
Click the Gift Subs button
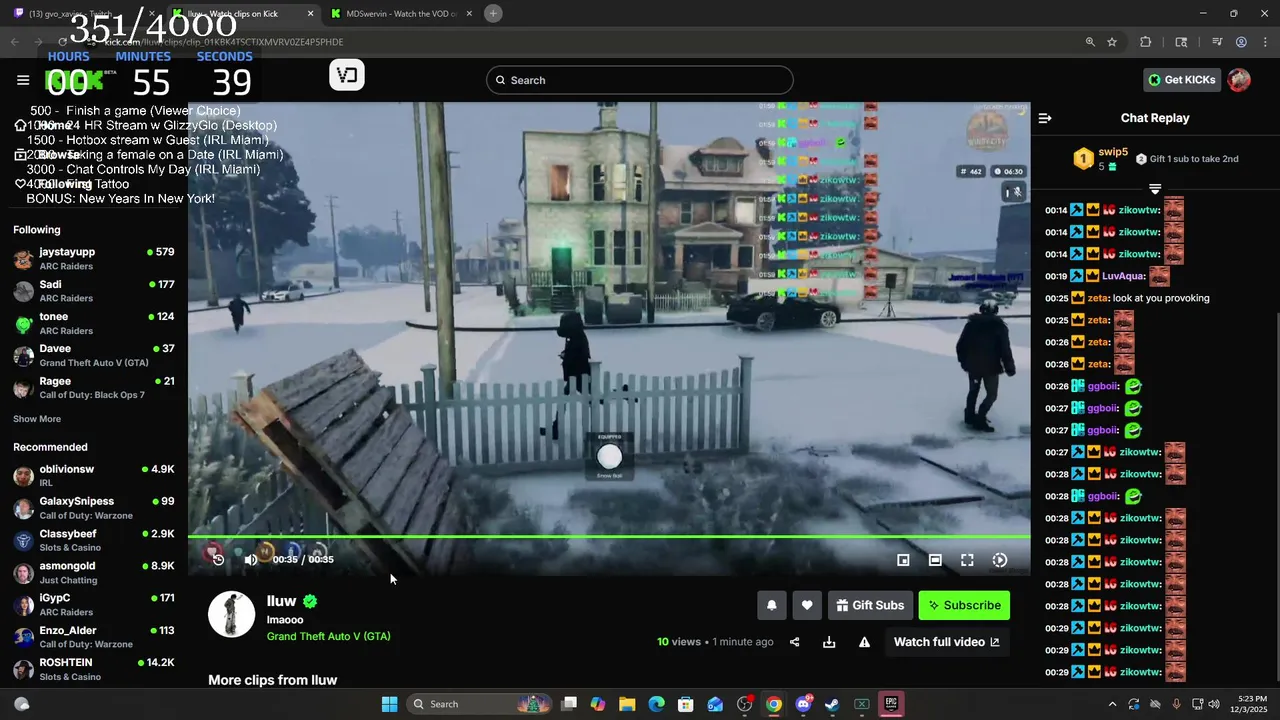870,605
